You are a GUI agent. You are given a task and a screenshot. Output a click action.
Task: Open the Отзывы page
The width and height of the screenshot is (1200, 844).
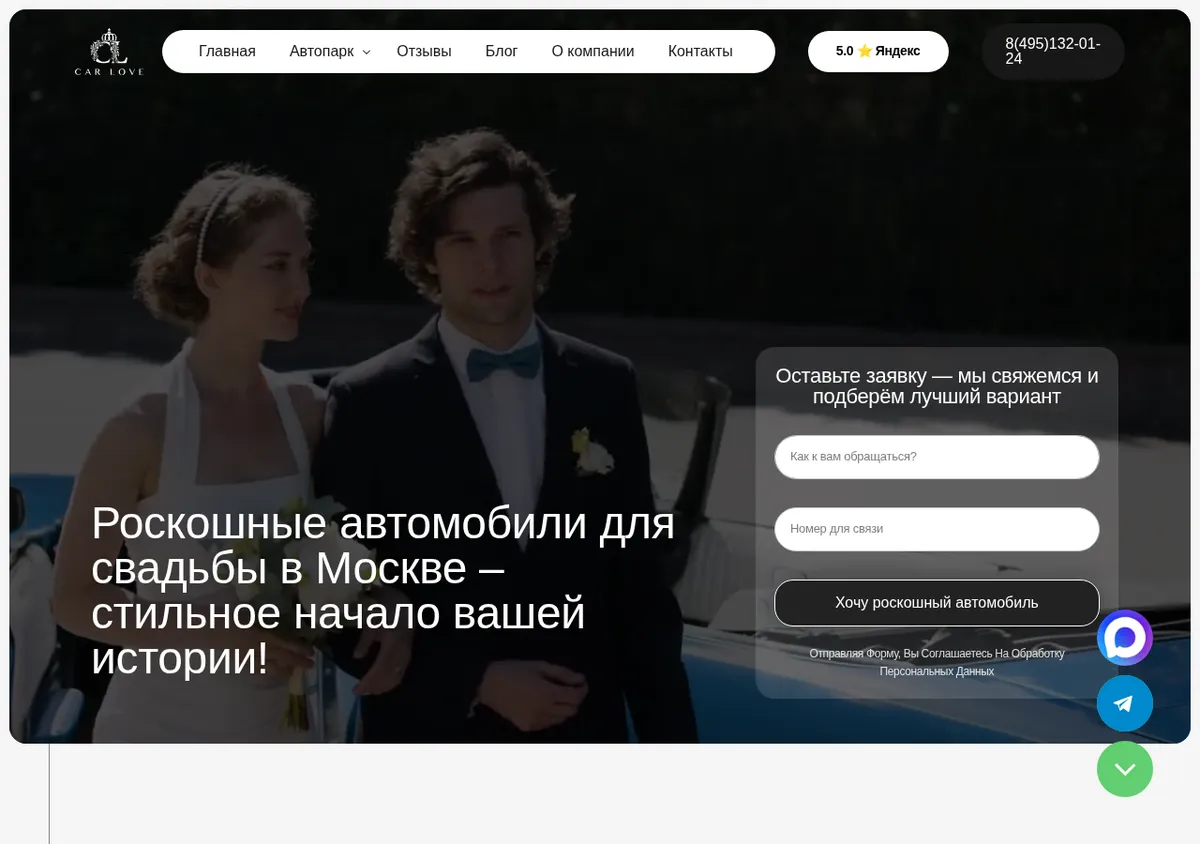click(424, 51)
